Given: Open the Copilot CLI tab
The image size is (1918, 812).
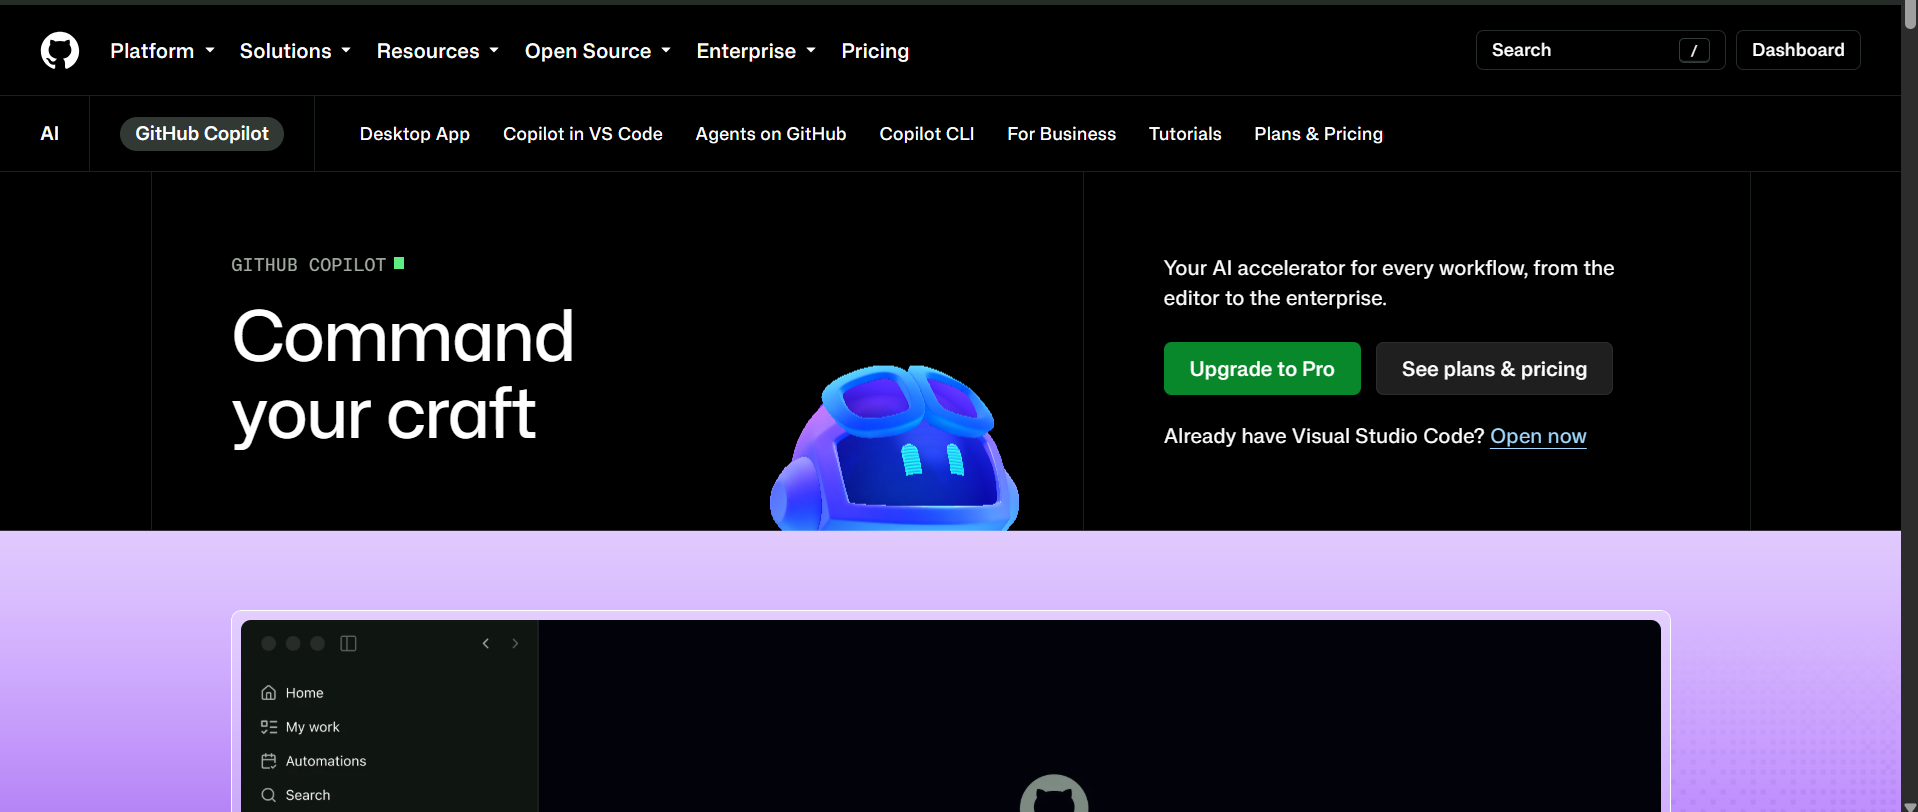Looking at the screenshot, I should point(927,134).
